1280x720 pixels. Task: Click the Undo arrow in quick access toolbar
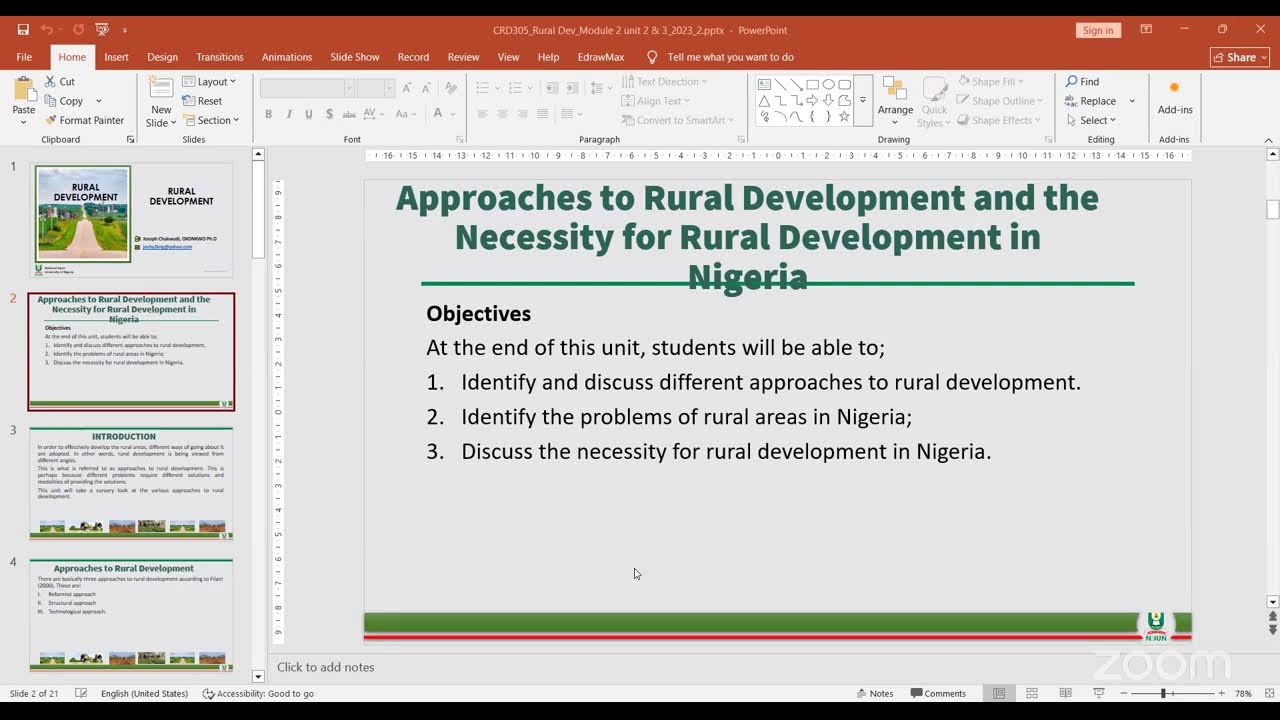(47, 30)
